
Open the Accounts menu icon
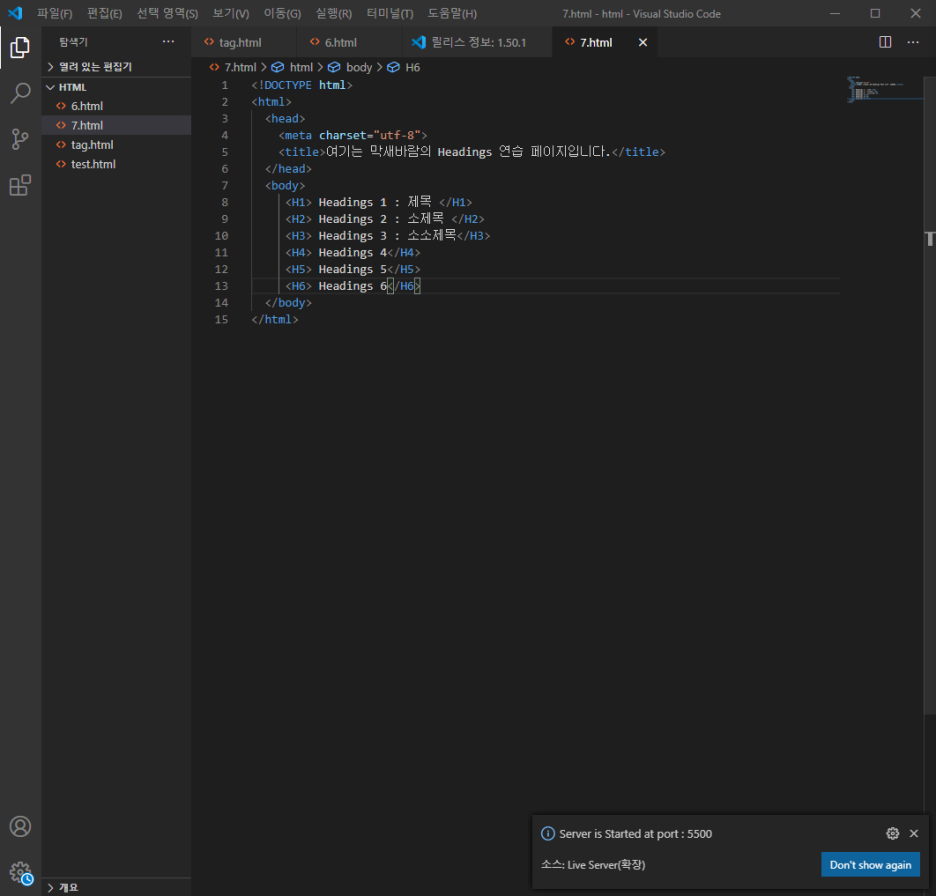tap(20, 826)
